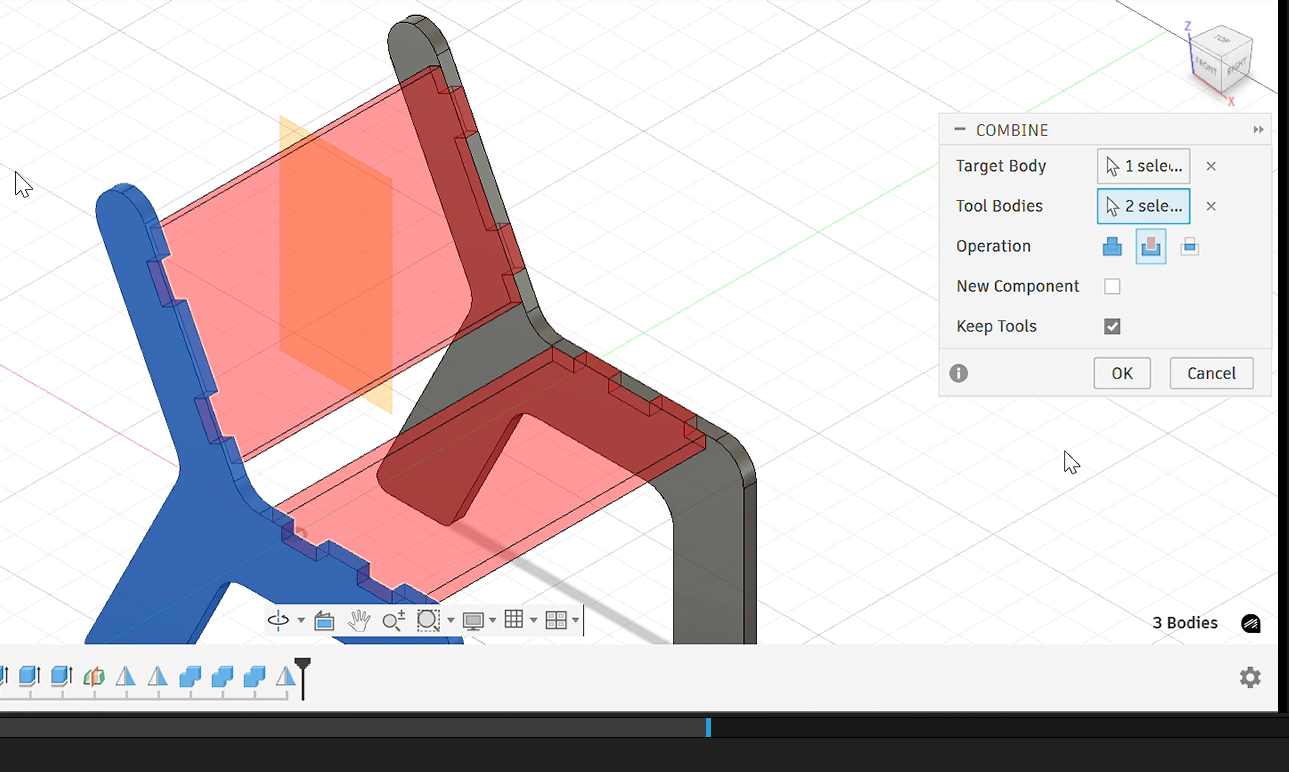
Task: Activate the Orbit navigation tool
Action: [x=277, y=621]
